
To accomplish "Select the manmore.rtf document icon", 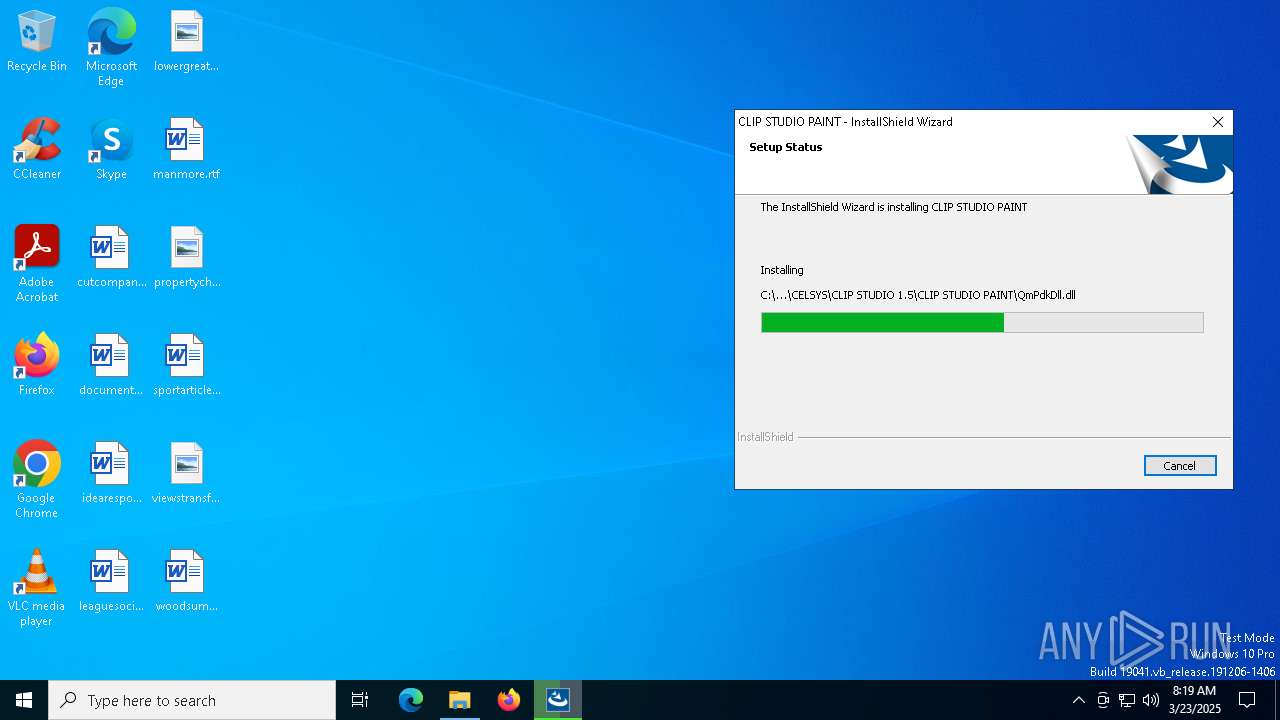I will click(x=186, y=150).
